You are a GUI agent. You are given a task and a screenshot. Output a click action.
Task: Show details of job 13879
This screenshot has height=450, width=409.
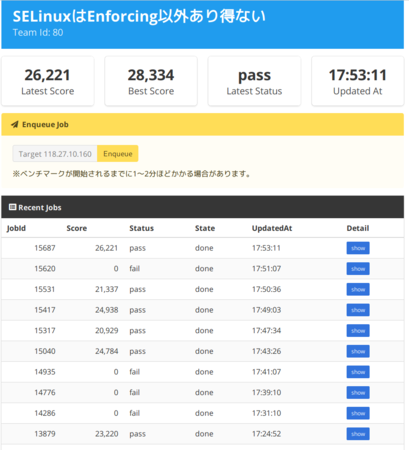click(x=358, y=434)
